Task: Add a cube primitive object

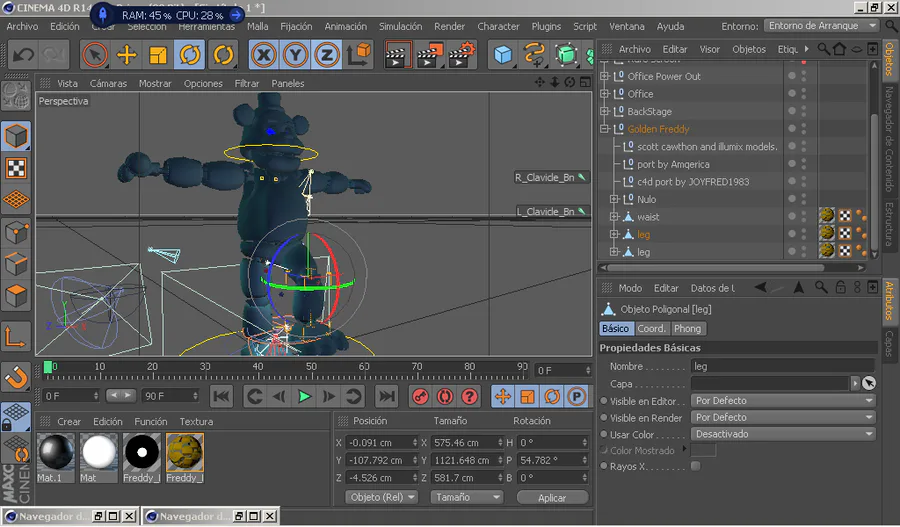Action: click(503, 55)
